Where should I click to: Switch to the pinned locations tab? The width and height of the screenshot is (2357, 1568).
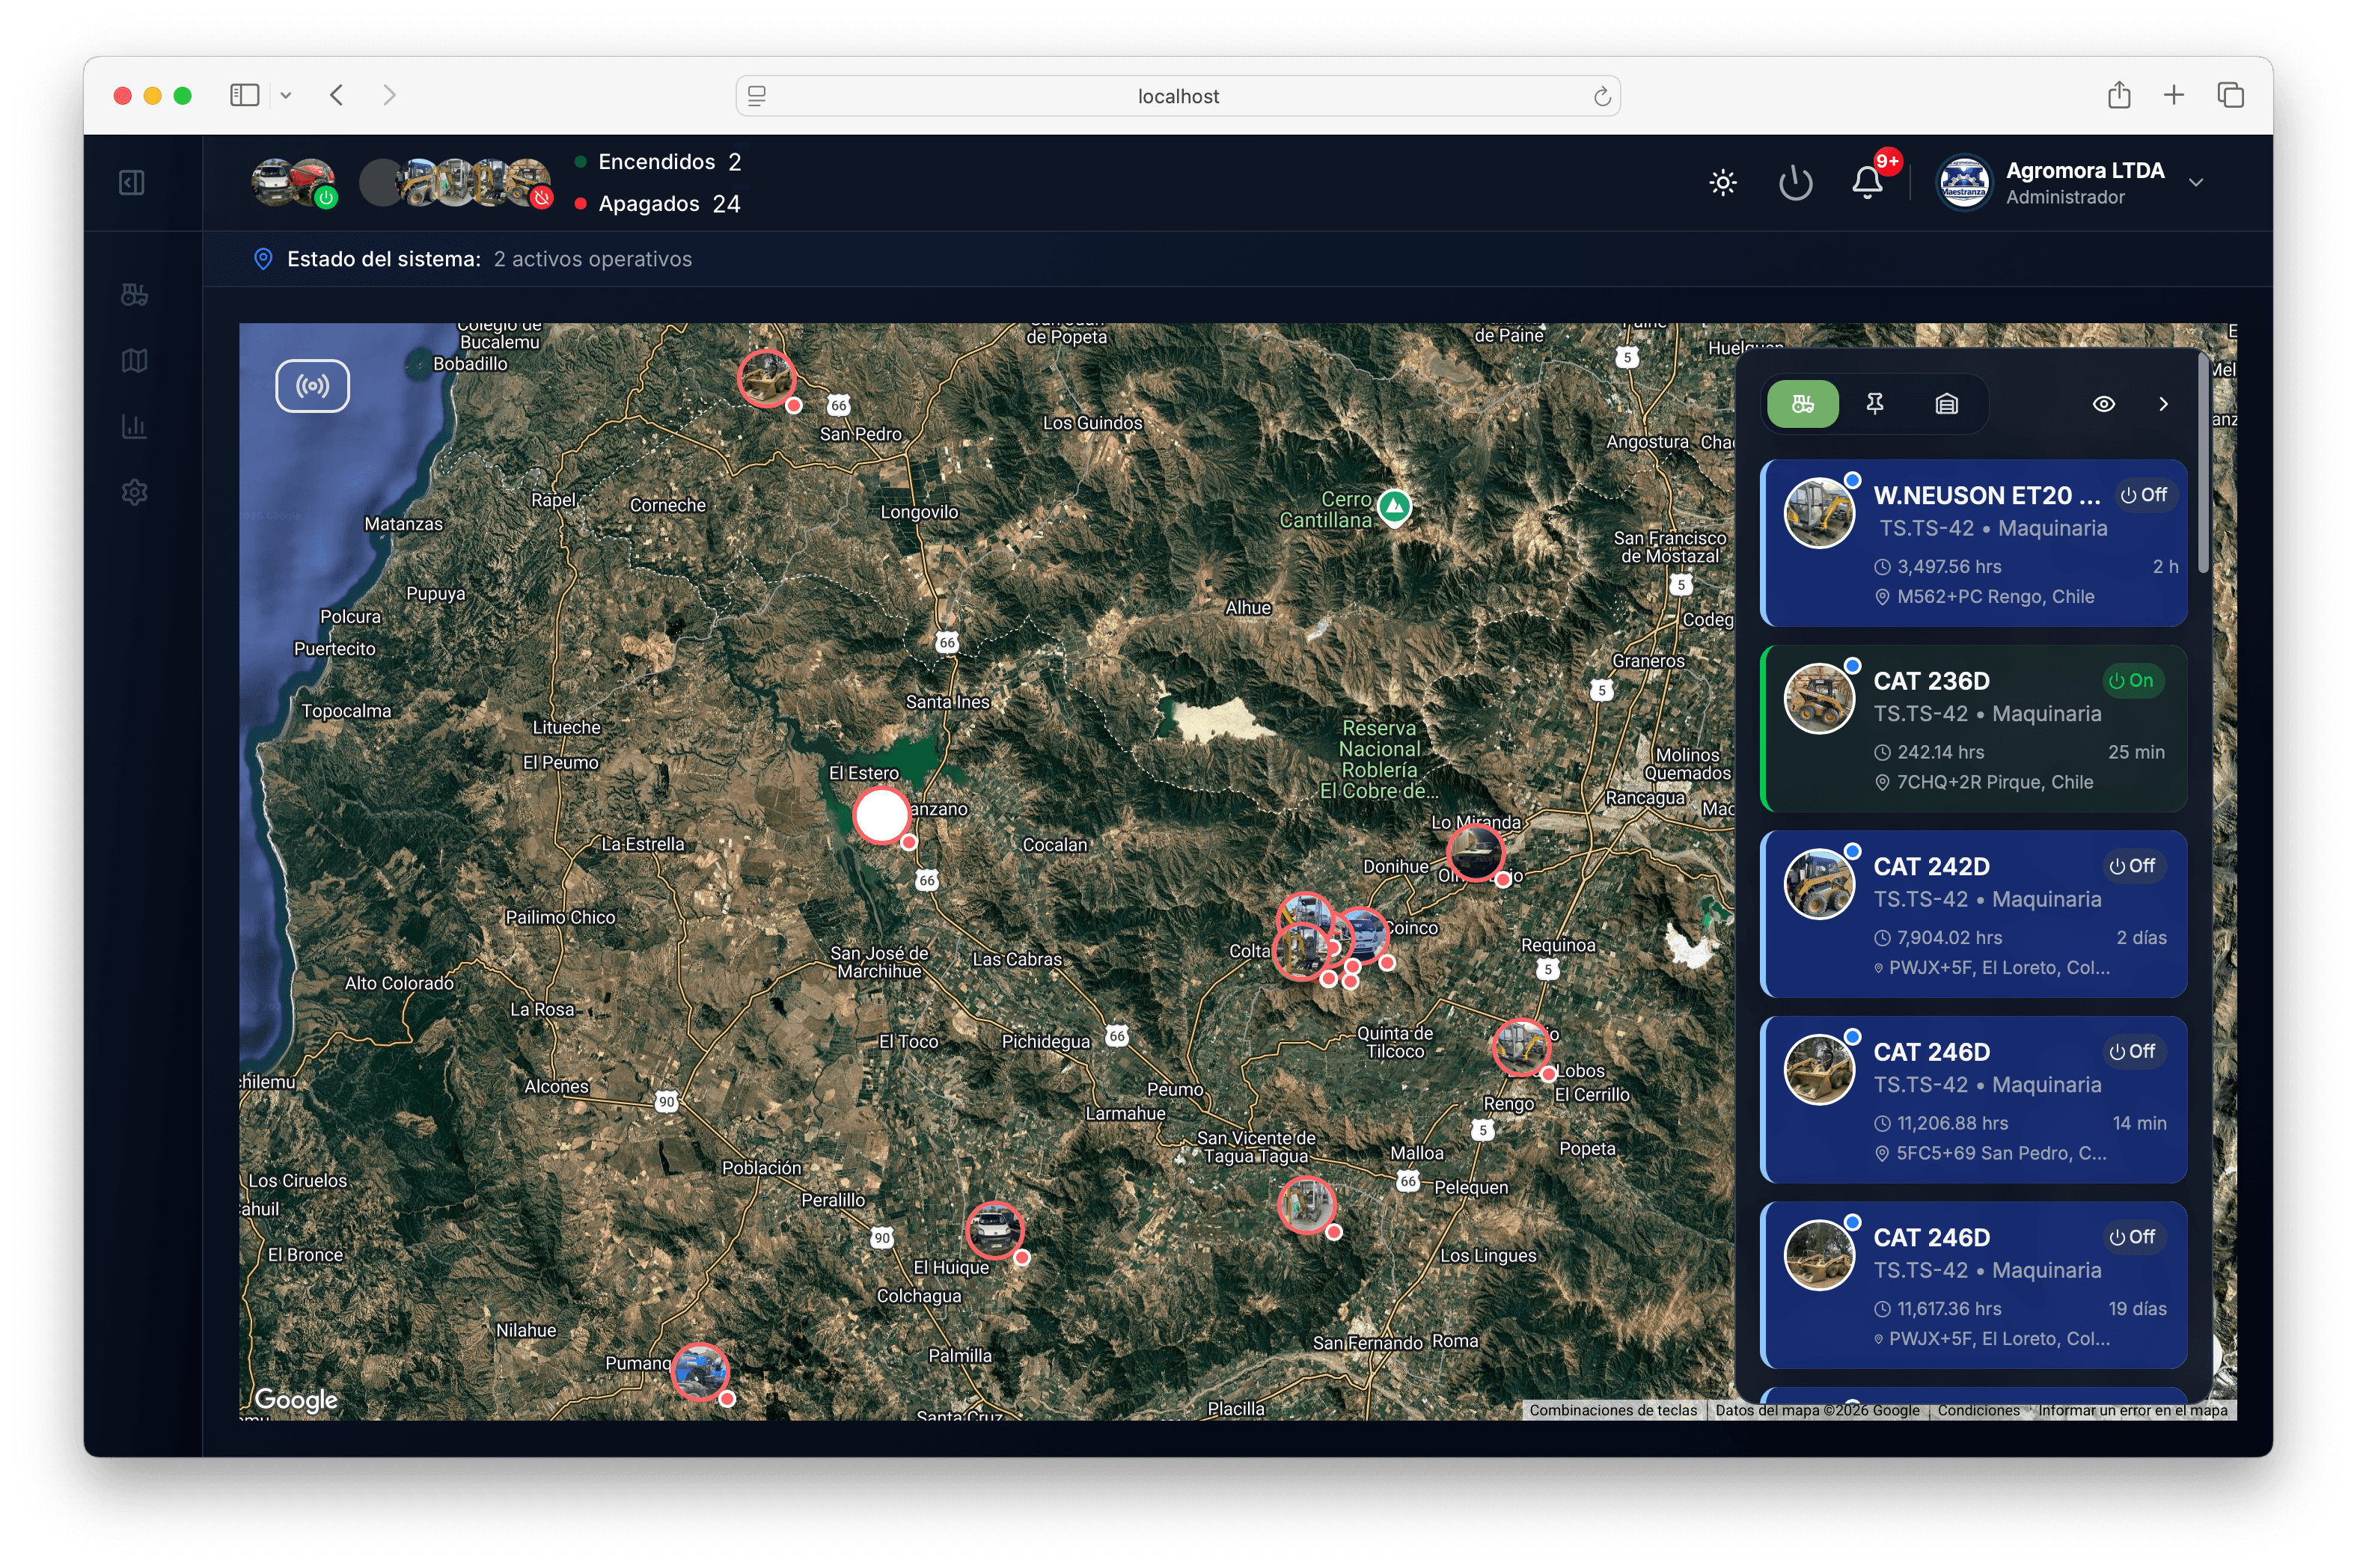[x=1874, y=403]
